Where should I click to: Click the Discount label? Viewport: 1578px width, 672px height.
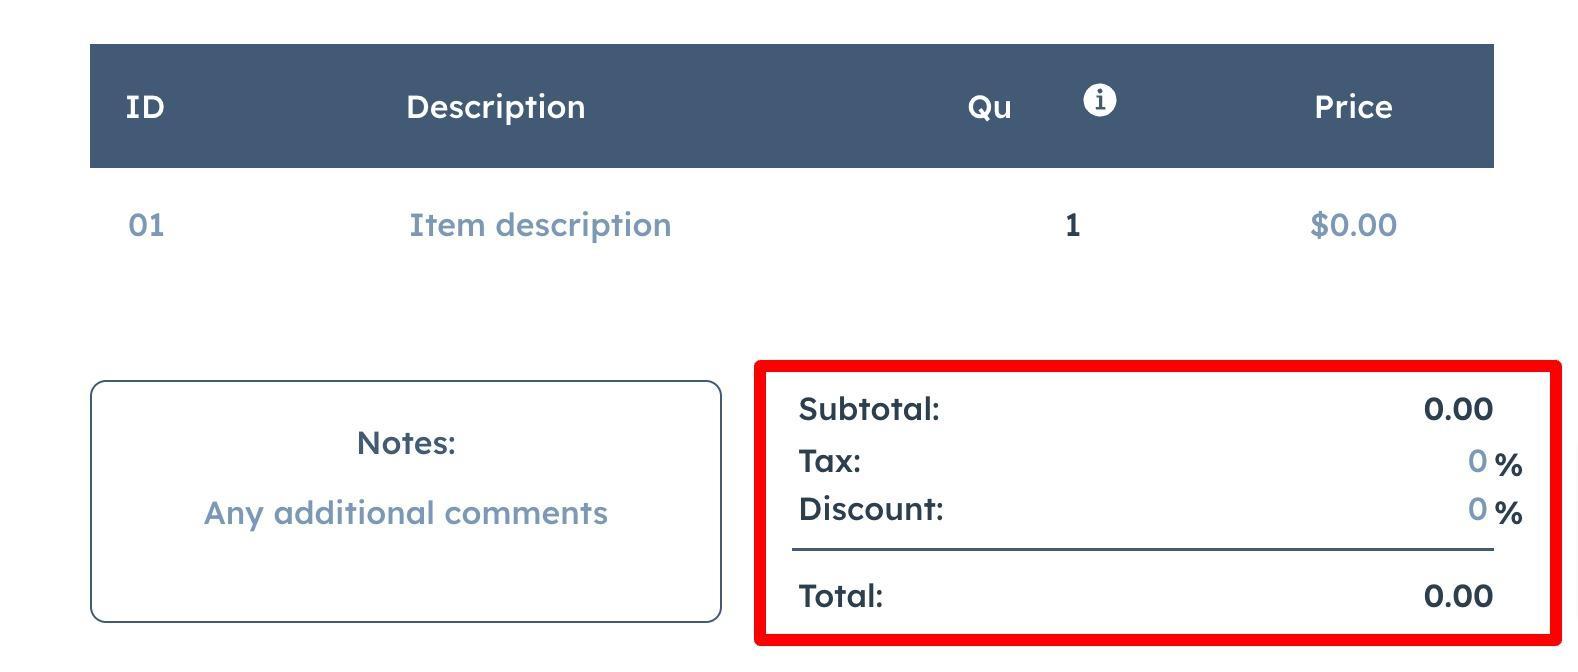pos(870,509)
